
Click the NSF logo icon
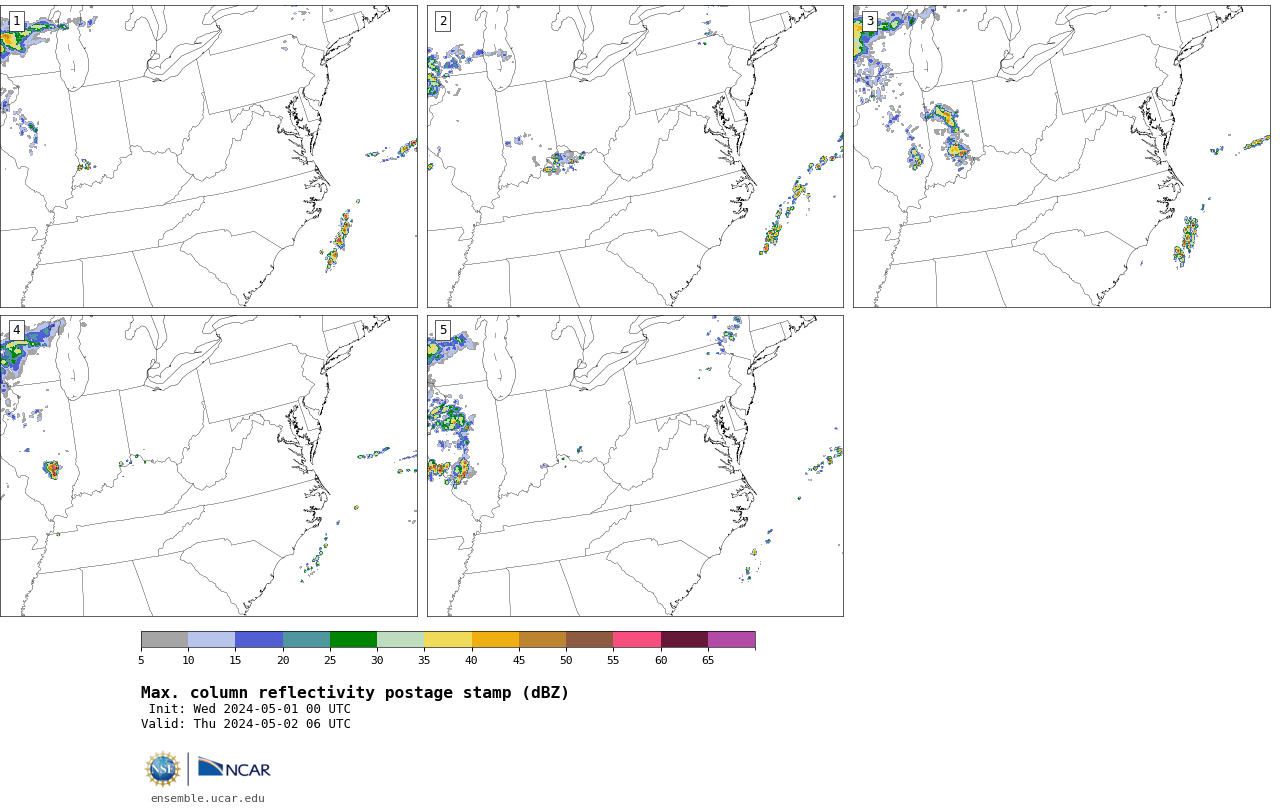pyautogui.click(x=163, y=769)
